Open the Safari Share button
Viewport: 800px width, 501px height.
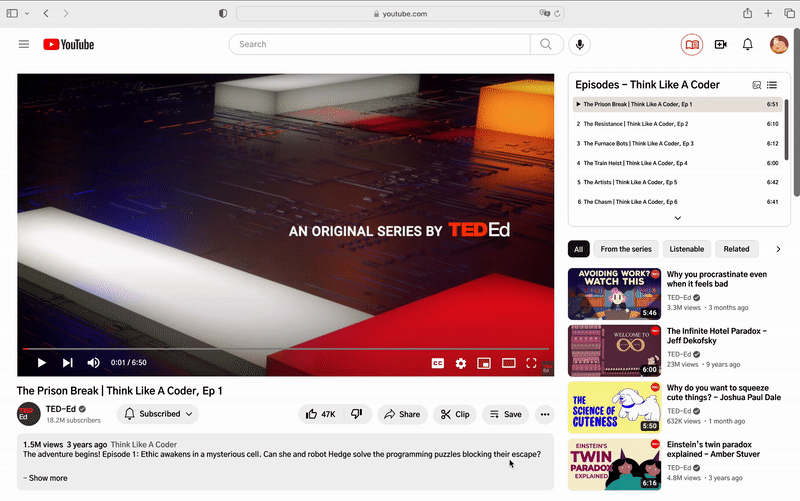747,13
